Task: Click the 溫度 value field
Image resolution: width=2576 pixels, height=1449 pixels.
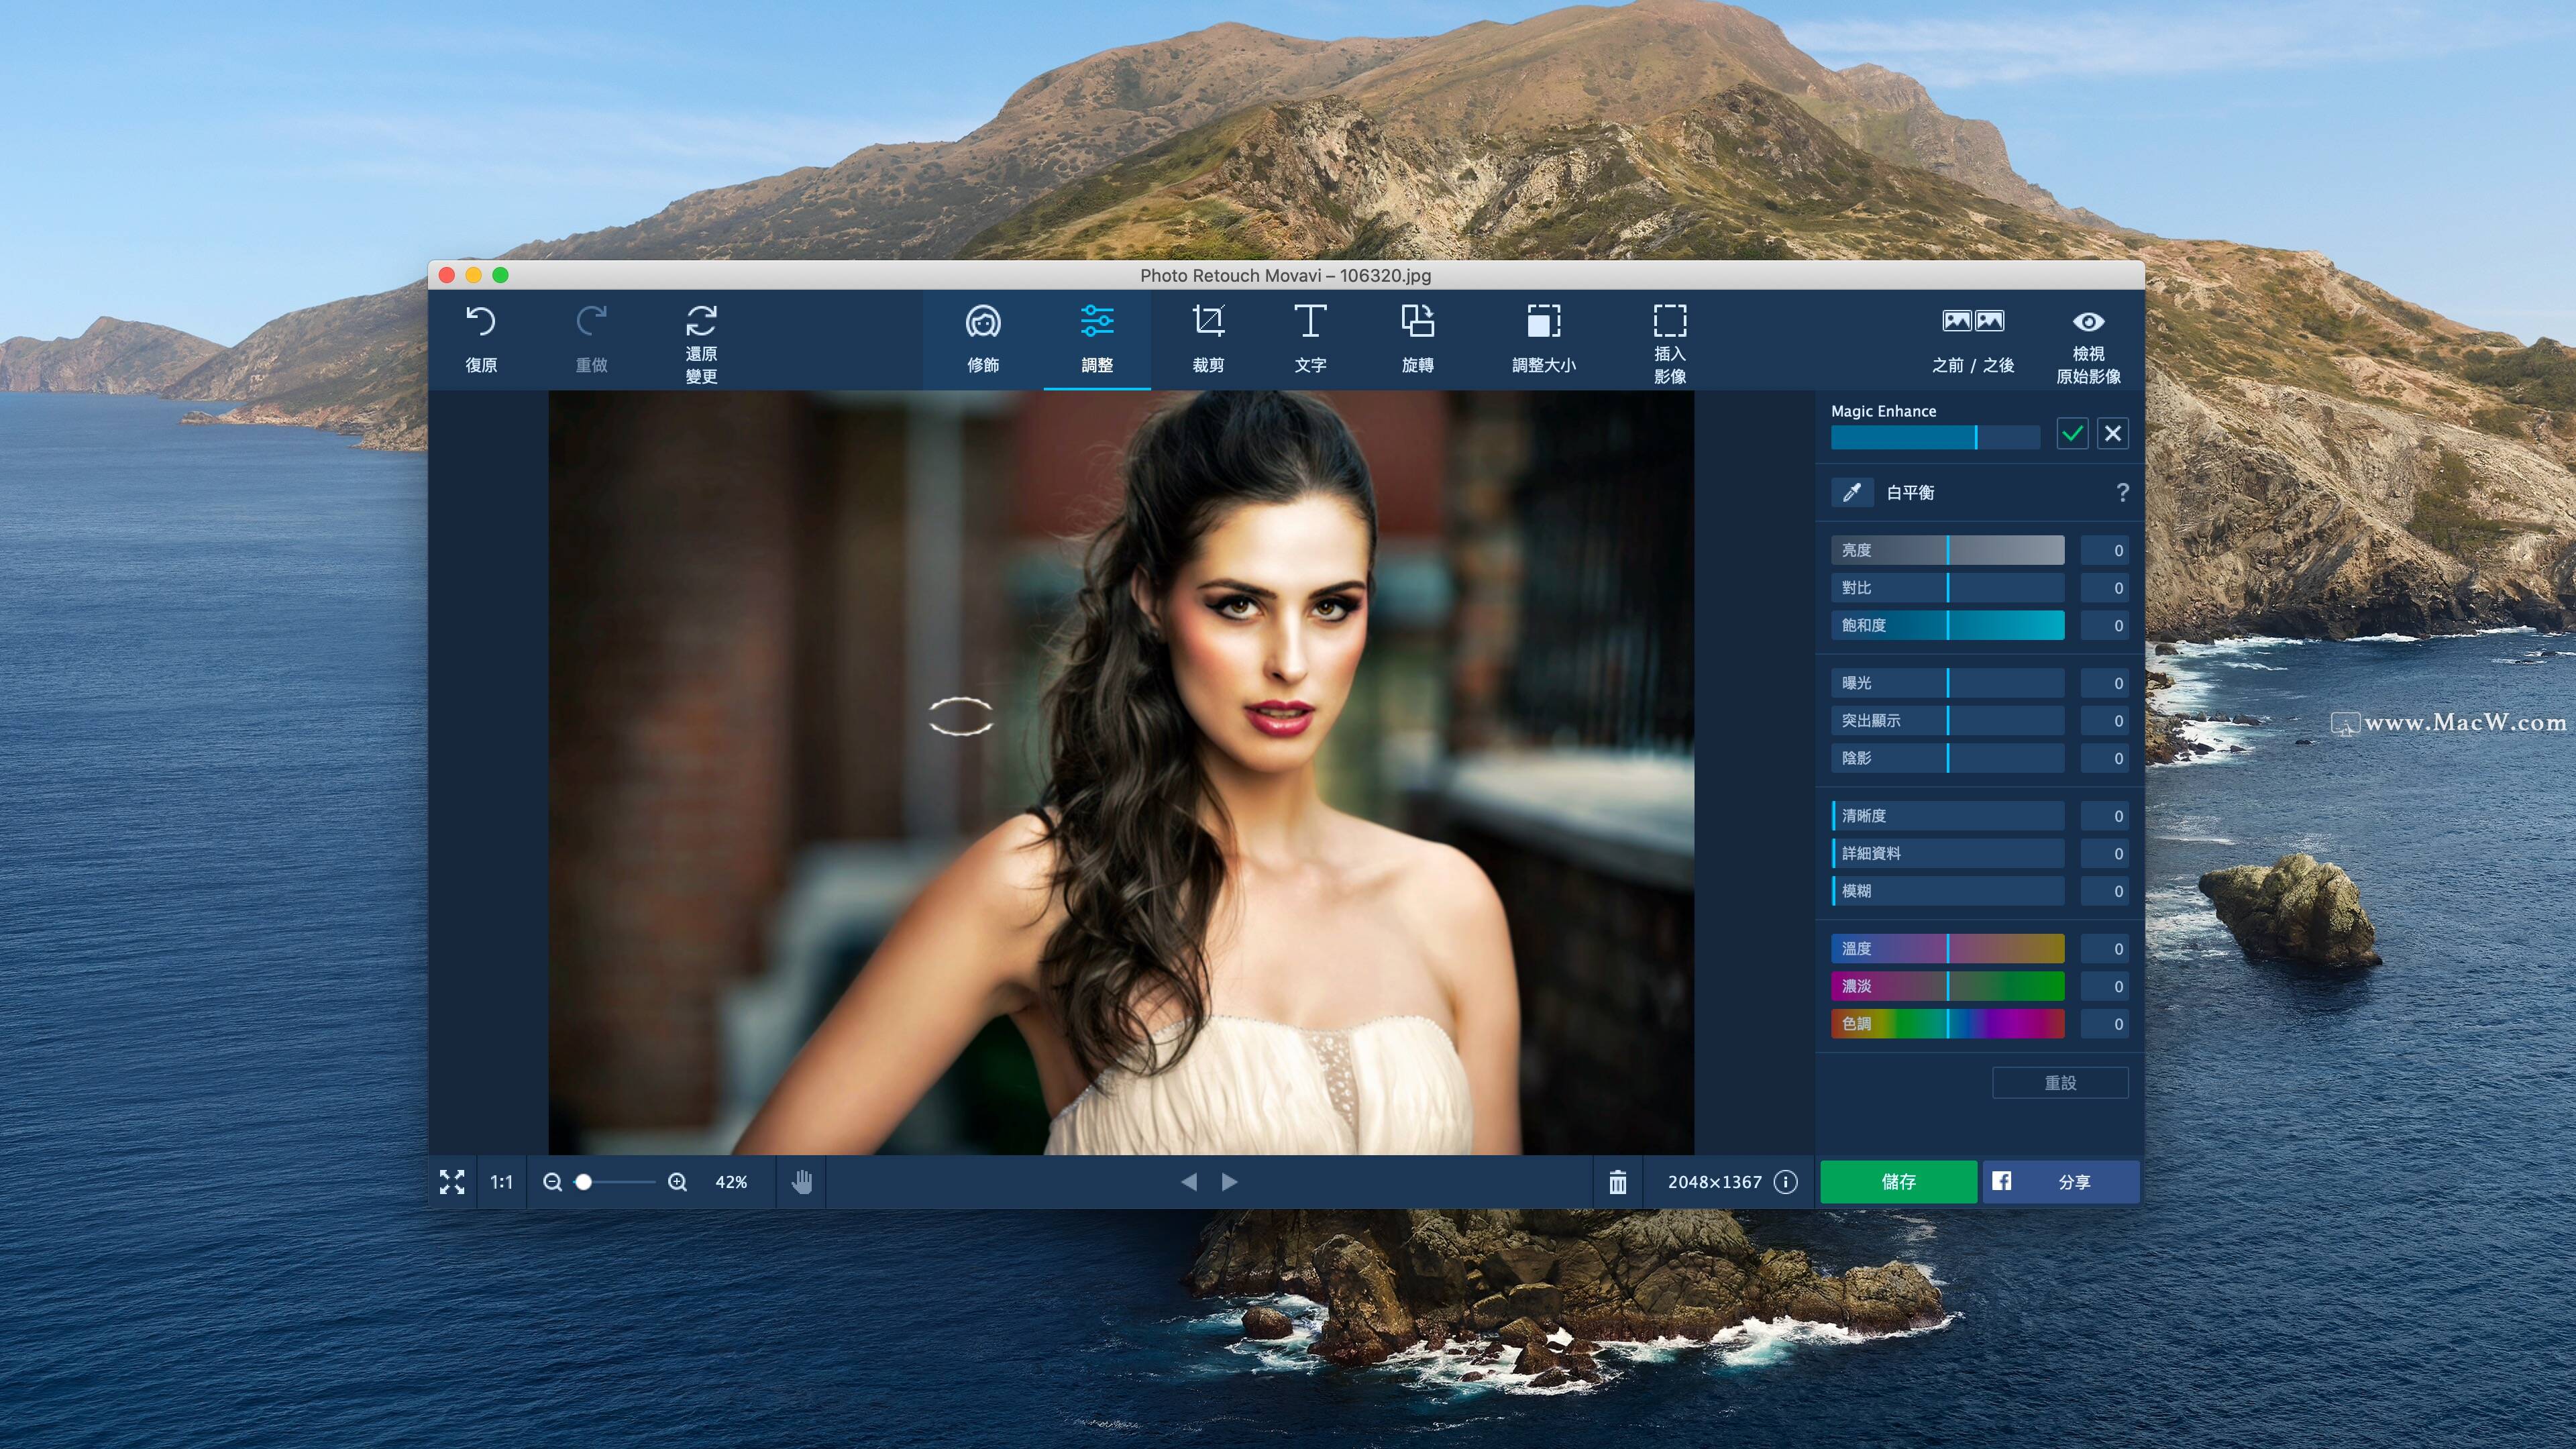Action: click(x=2104, y=948)
